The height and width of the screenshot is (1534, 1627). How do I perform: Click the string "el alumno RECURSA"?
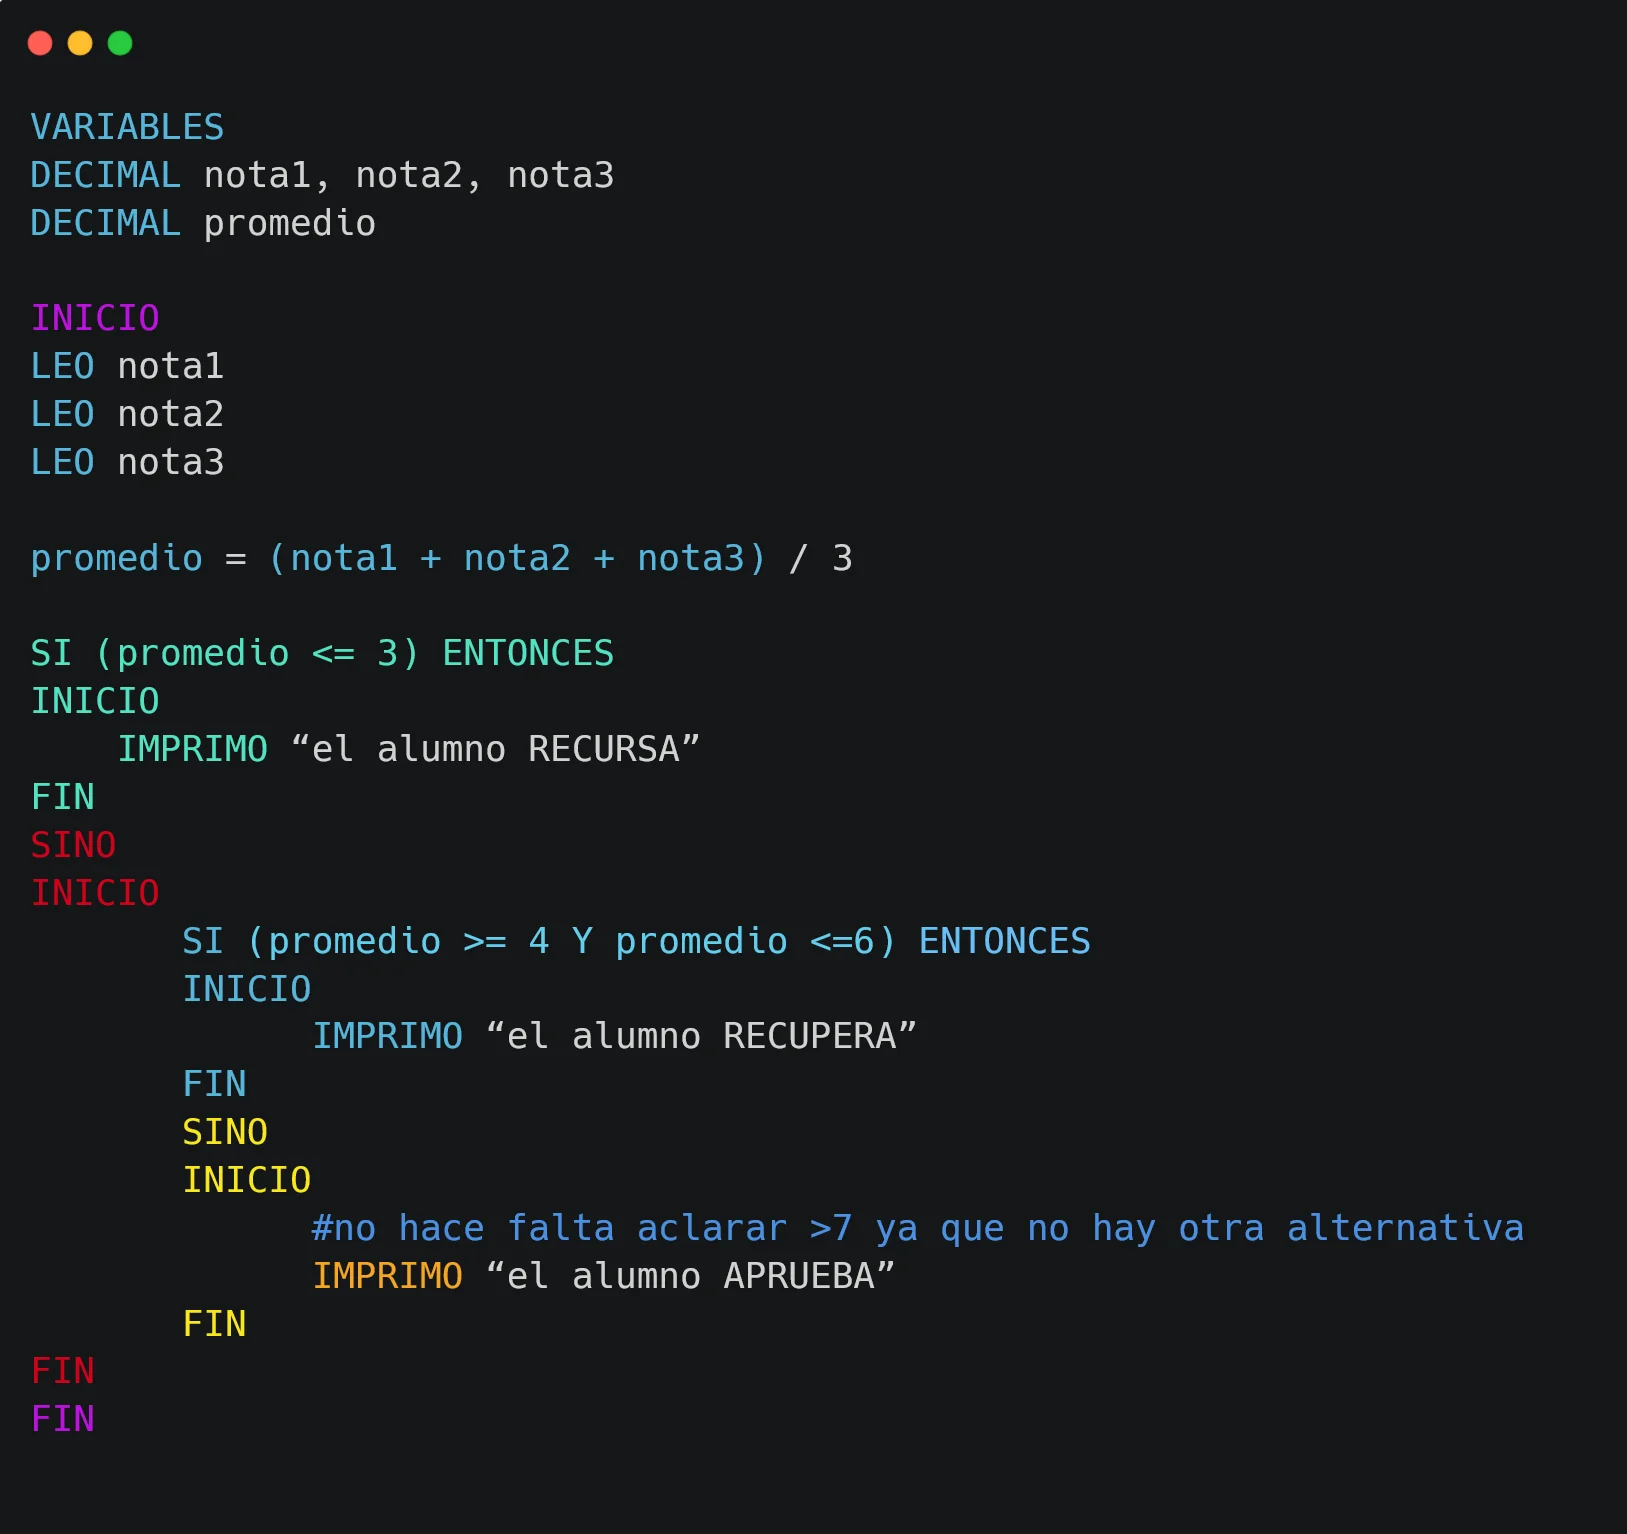point(495,749)
